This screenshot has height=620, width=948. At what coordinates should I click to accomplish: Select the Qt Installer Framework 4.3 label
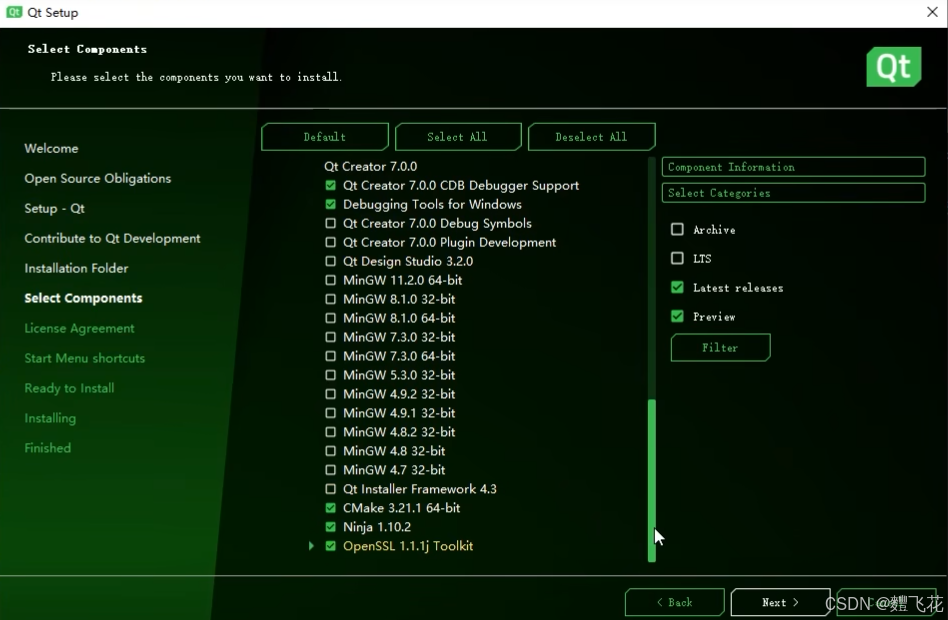[x=420, y=489]
